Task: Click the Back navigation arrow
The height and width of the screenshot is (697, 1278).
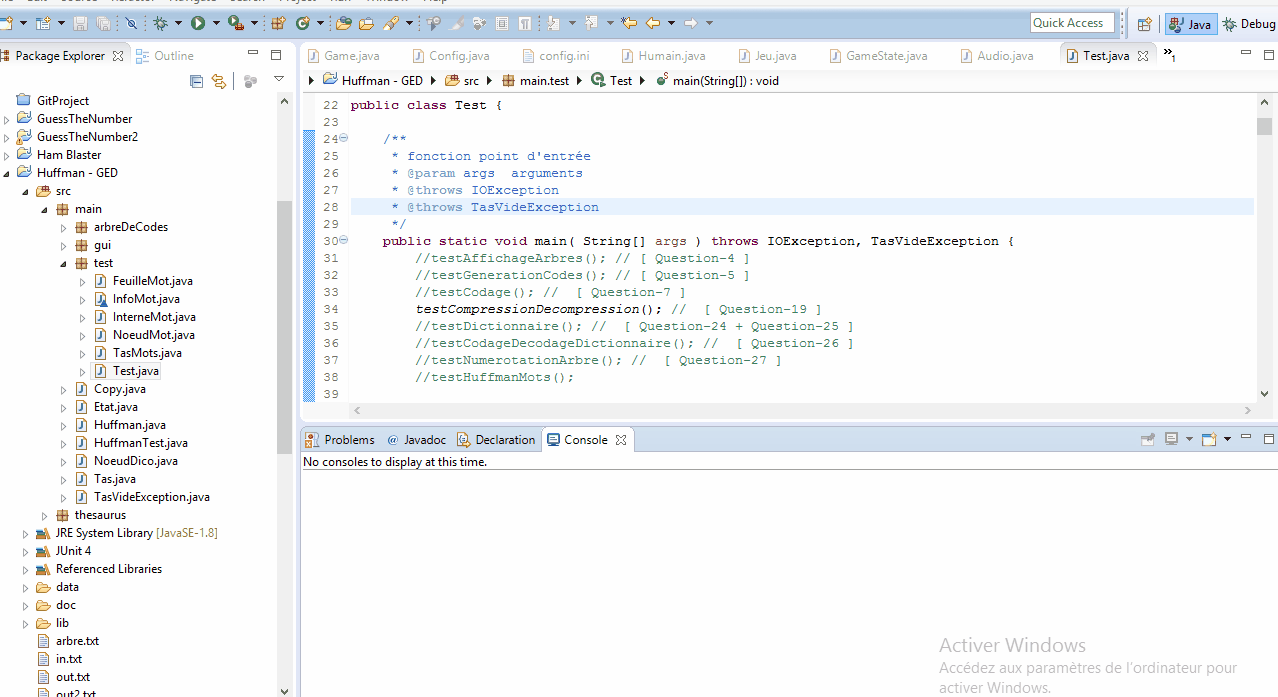Action: [652, 22]
